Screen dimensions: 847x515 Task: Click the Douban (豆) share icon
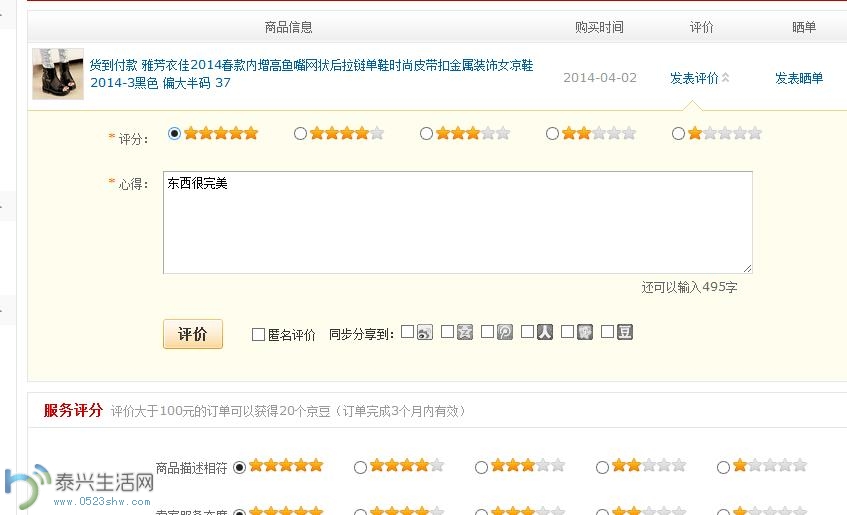click(x=625, y=333)
